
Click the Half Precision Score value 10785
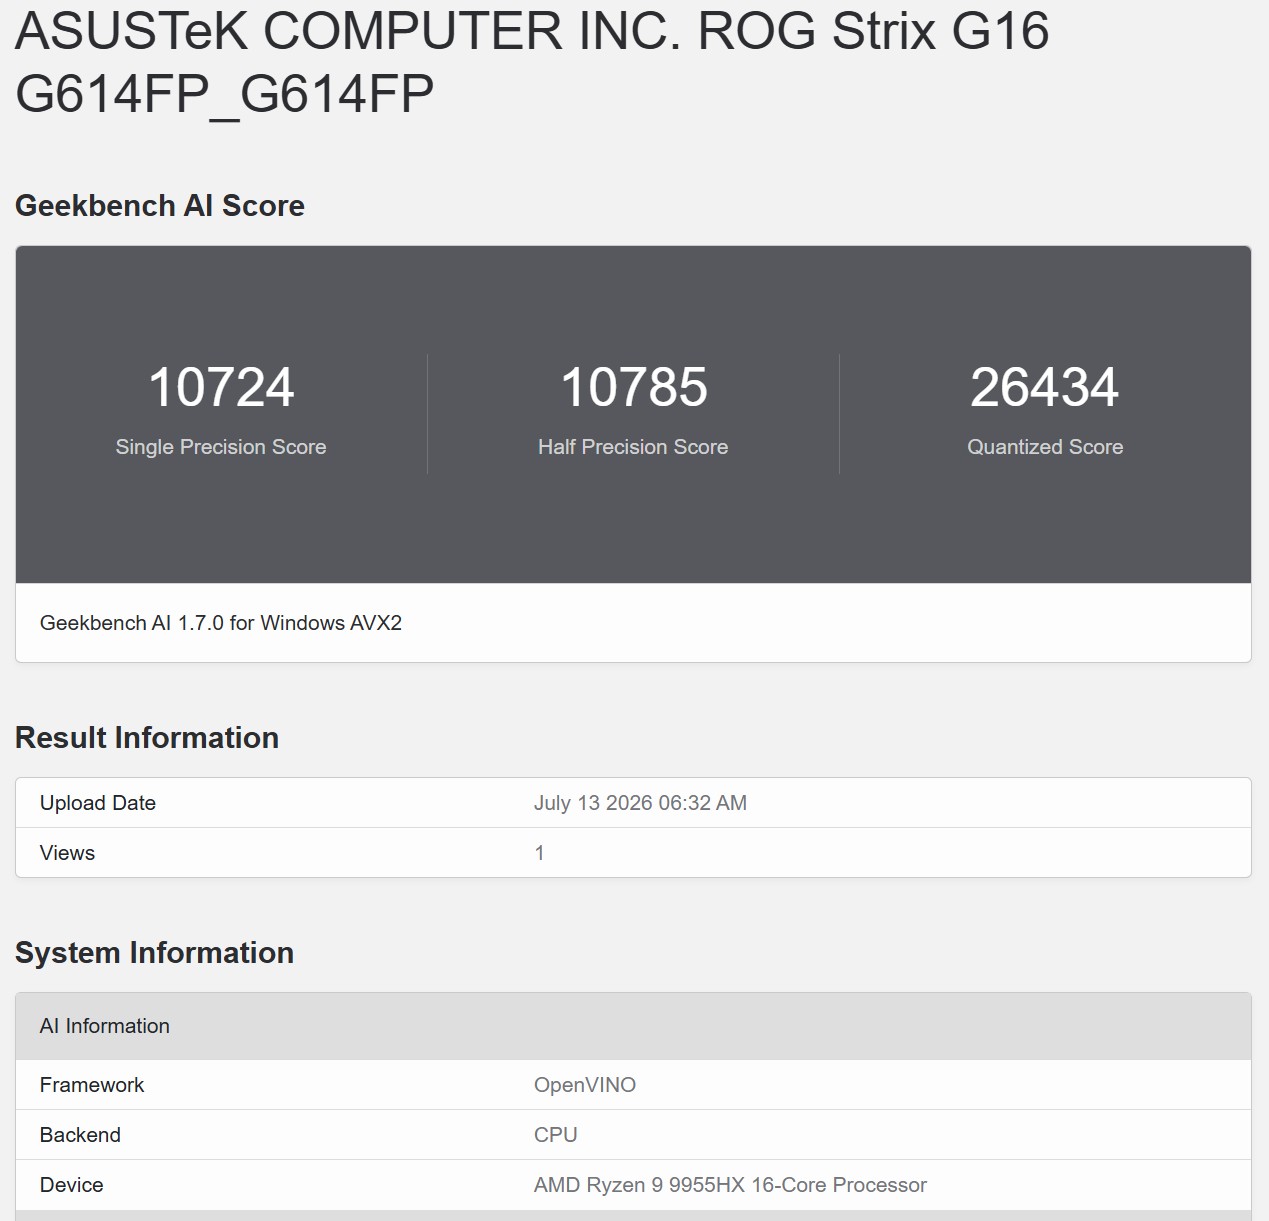633,387
